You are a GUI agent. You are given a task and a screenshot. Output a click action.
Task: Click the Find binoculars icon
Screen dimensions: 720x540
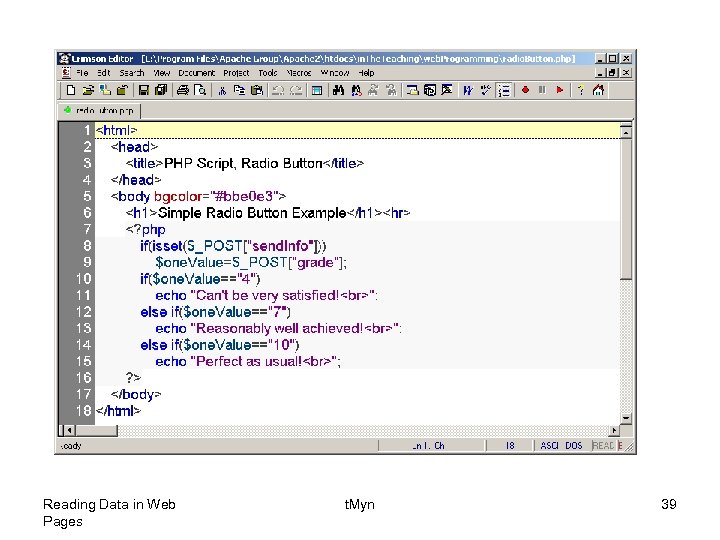pos(338,90)
